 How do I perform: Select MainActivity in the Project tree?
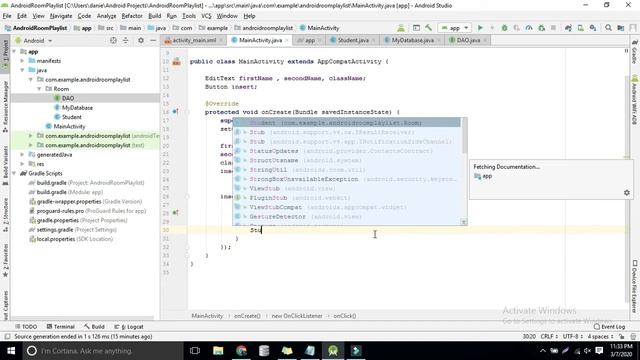click(x=69, y=126)
